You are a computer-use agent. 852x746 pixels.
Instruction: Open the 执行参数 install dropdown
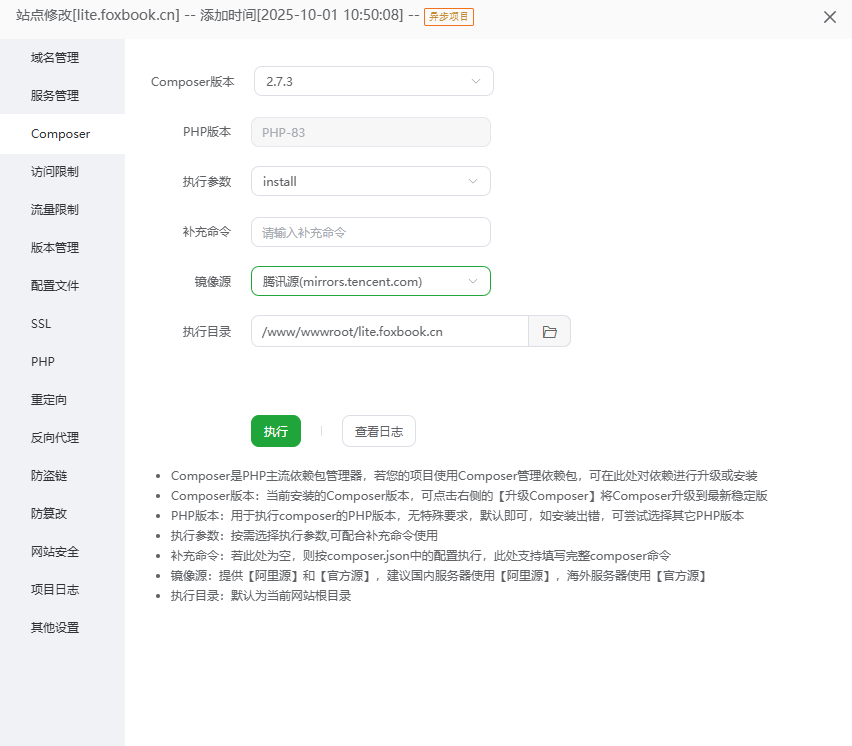(370, 181)
